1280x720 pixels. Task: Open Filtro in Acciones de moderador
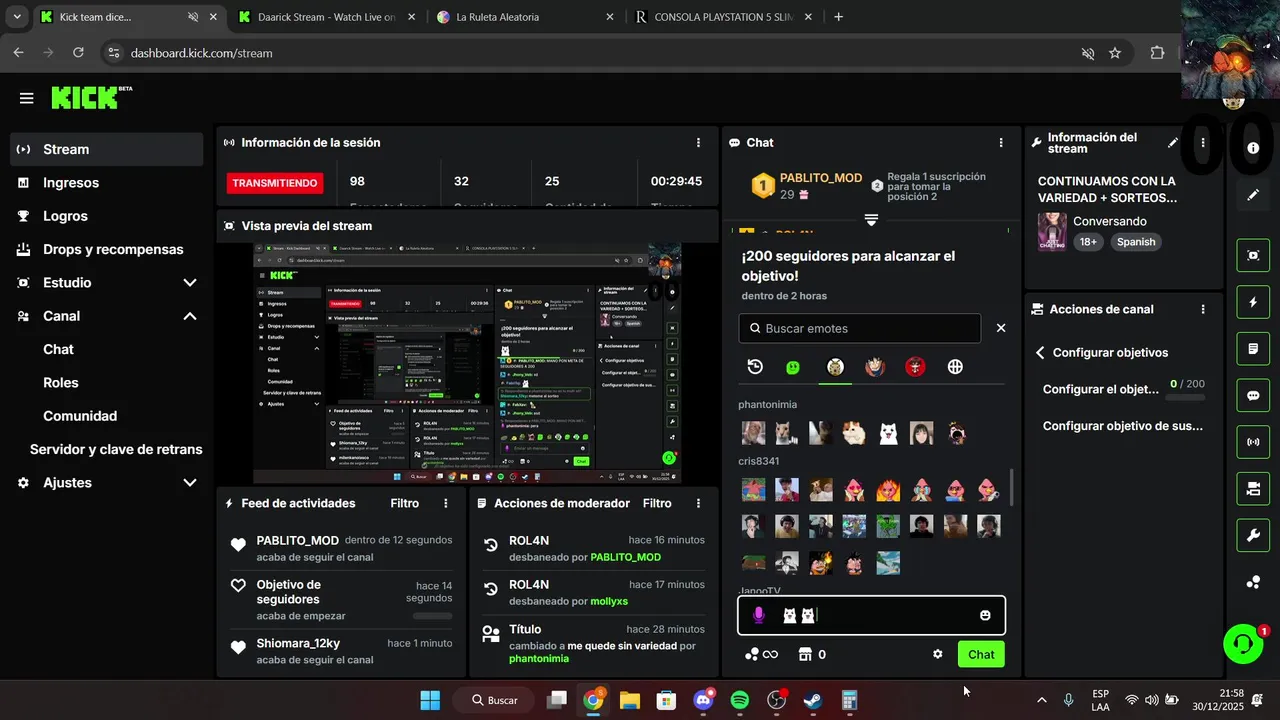[657, 503]
